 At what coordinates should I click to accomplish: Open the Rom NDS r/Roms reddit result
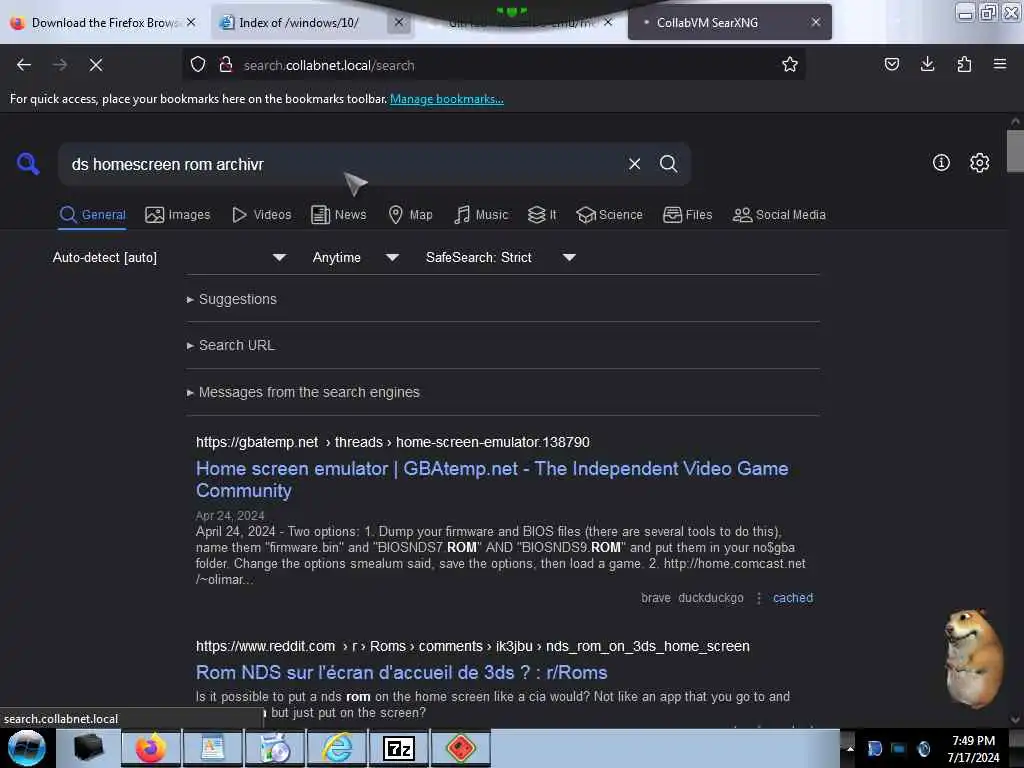coord(402,672)
